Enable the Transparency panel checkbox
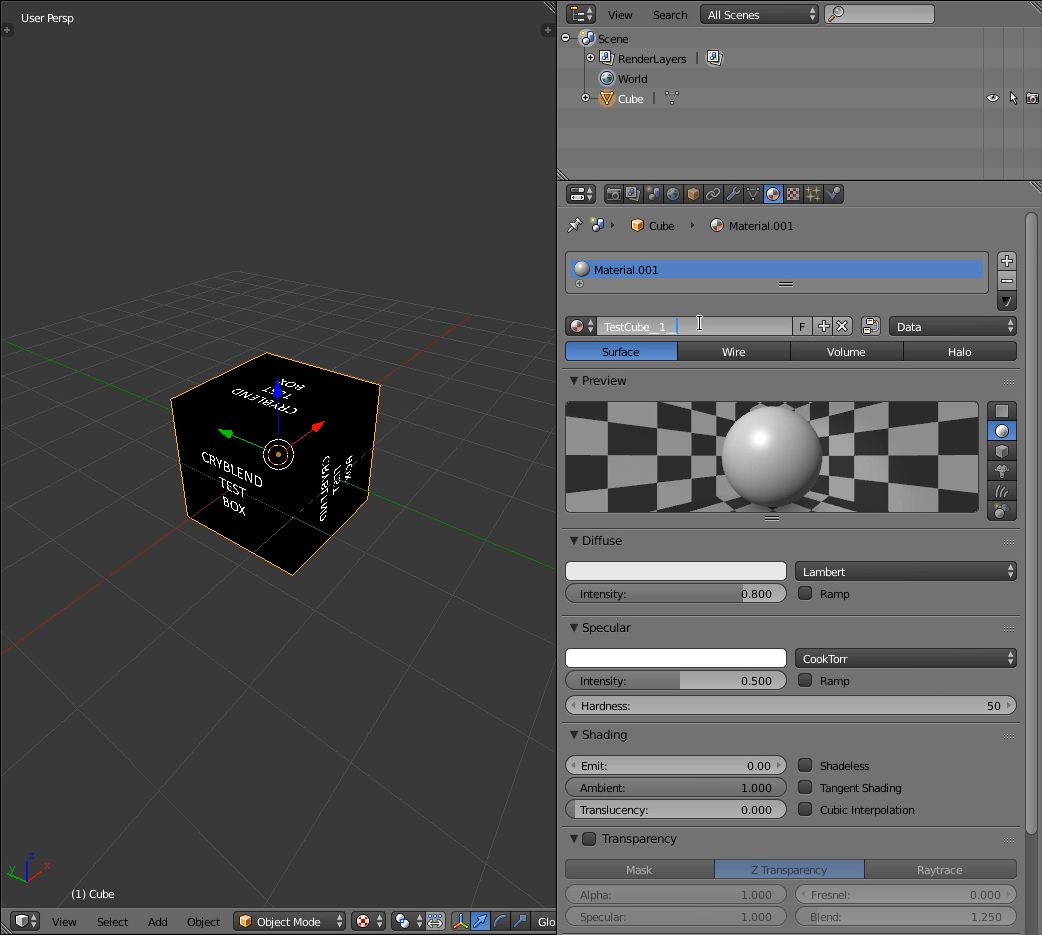 pyautogui.click(x=589, y=839)
